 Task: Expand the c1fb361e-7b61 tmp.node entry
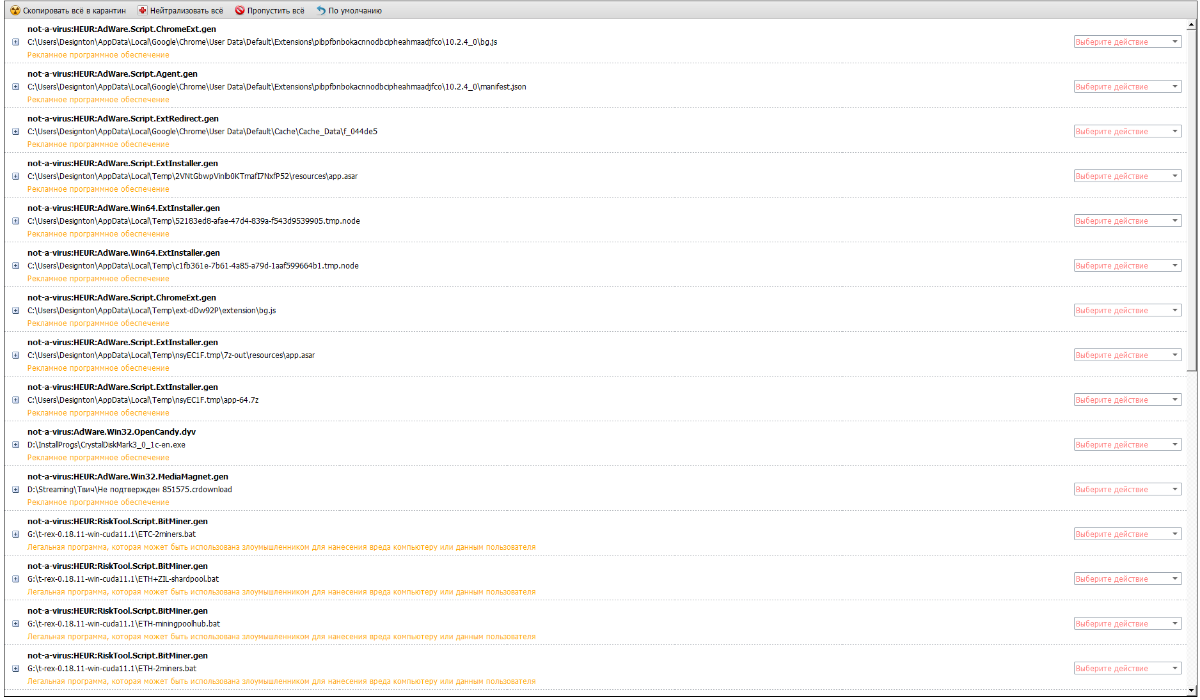[15, 266]
